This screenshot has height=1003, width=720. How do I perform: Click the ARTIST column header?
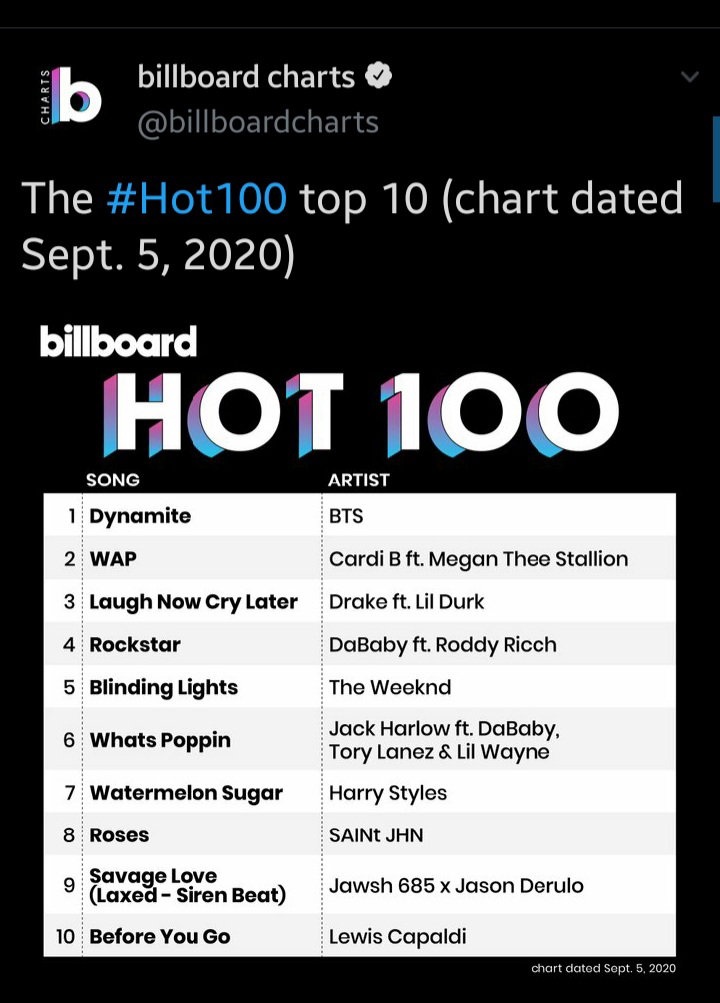[358, 480]
